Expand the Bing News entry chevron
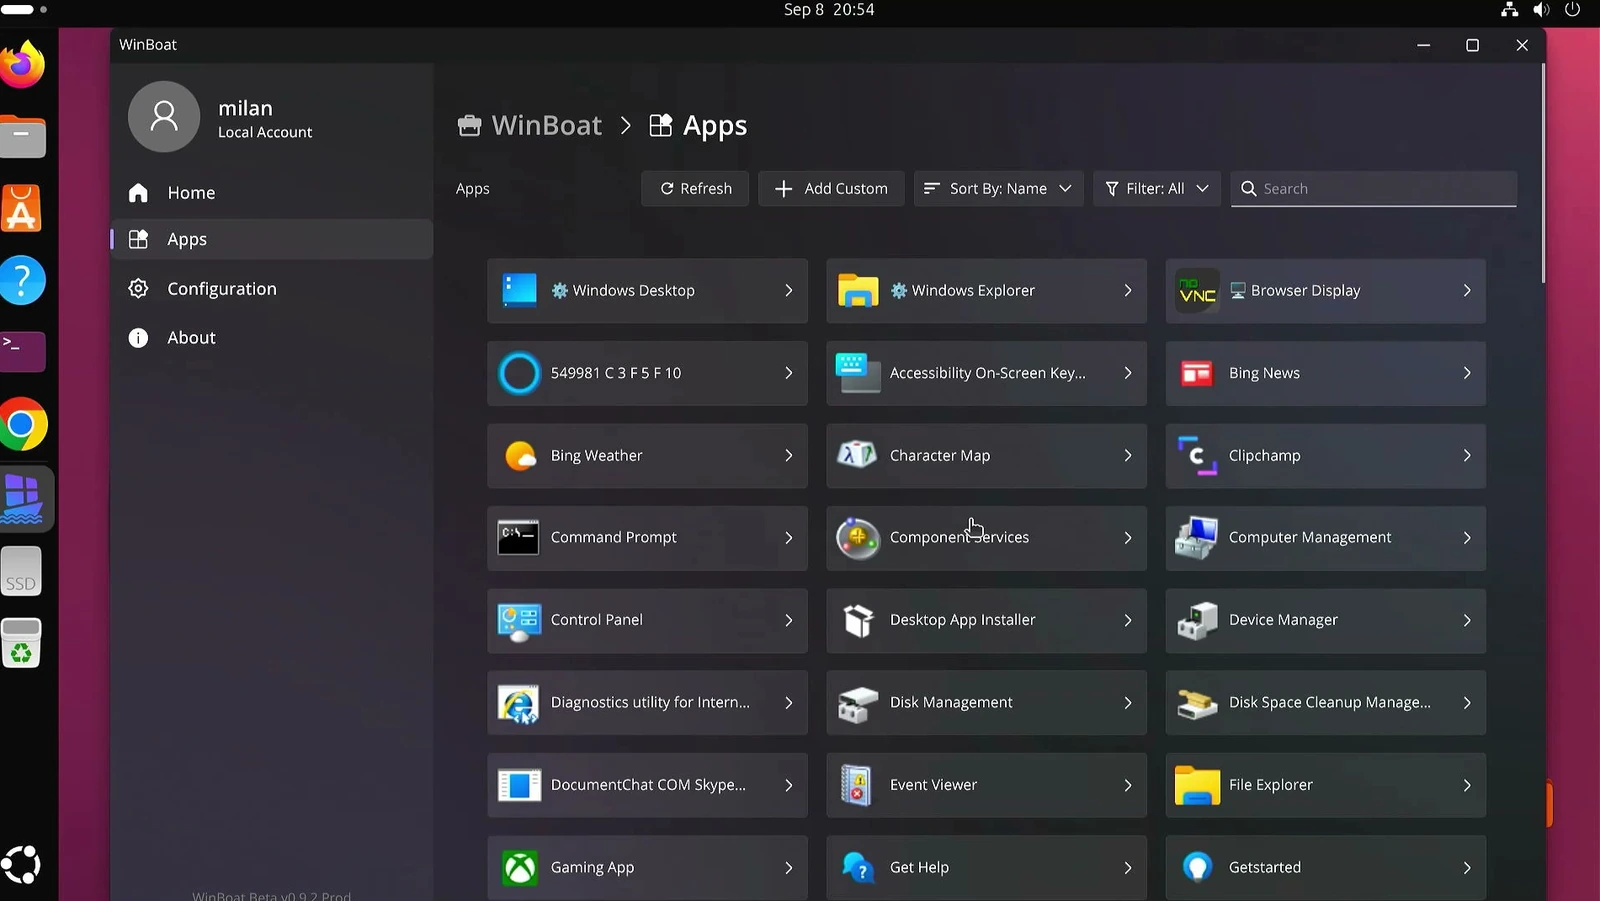This screenshot has height=901, width=1600. click(1467, 373)
